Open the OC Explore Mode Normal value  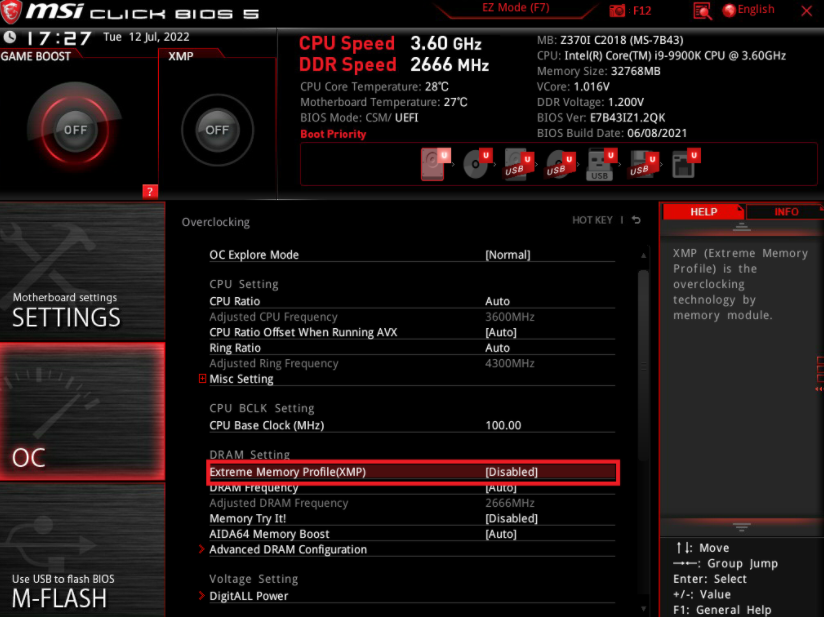click(x=507, y=255)
